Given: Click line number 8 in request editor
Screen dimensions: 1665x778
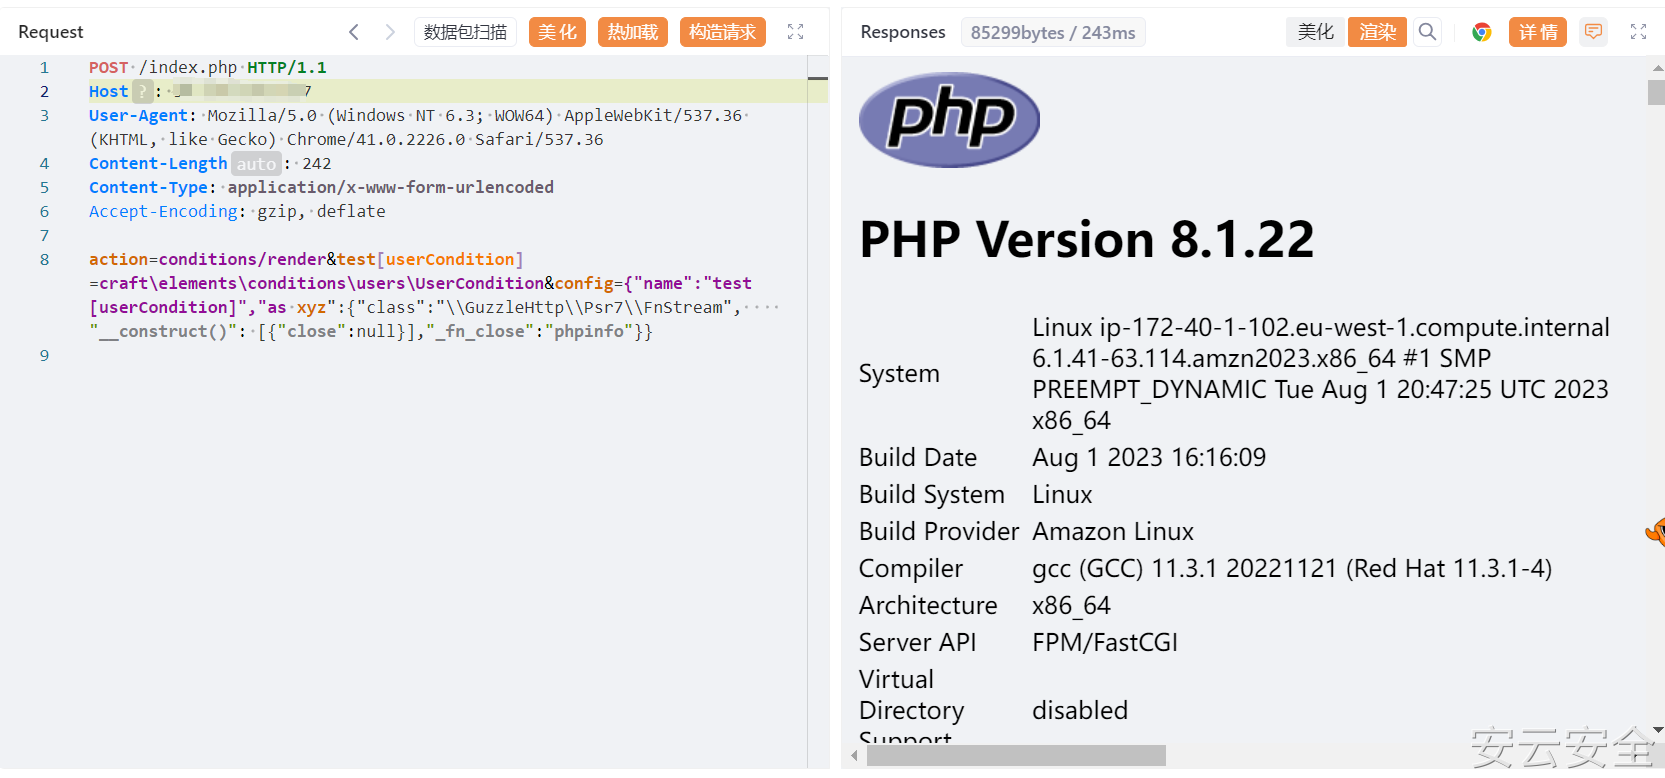Looking at the screenshot, I should click(x=44, y=260).
